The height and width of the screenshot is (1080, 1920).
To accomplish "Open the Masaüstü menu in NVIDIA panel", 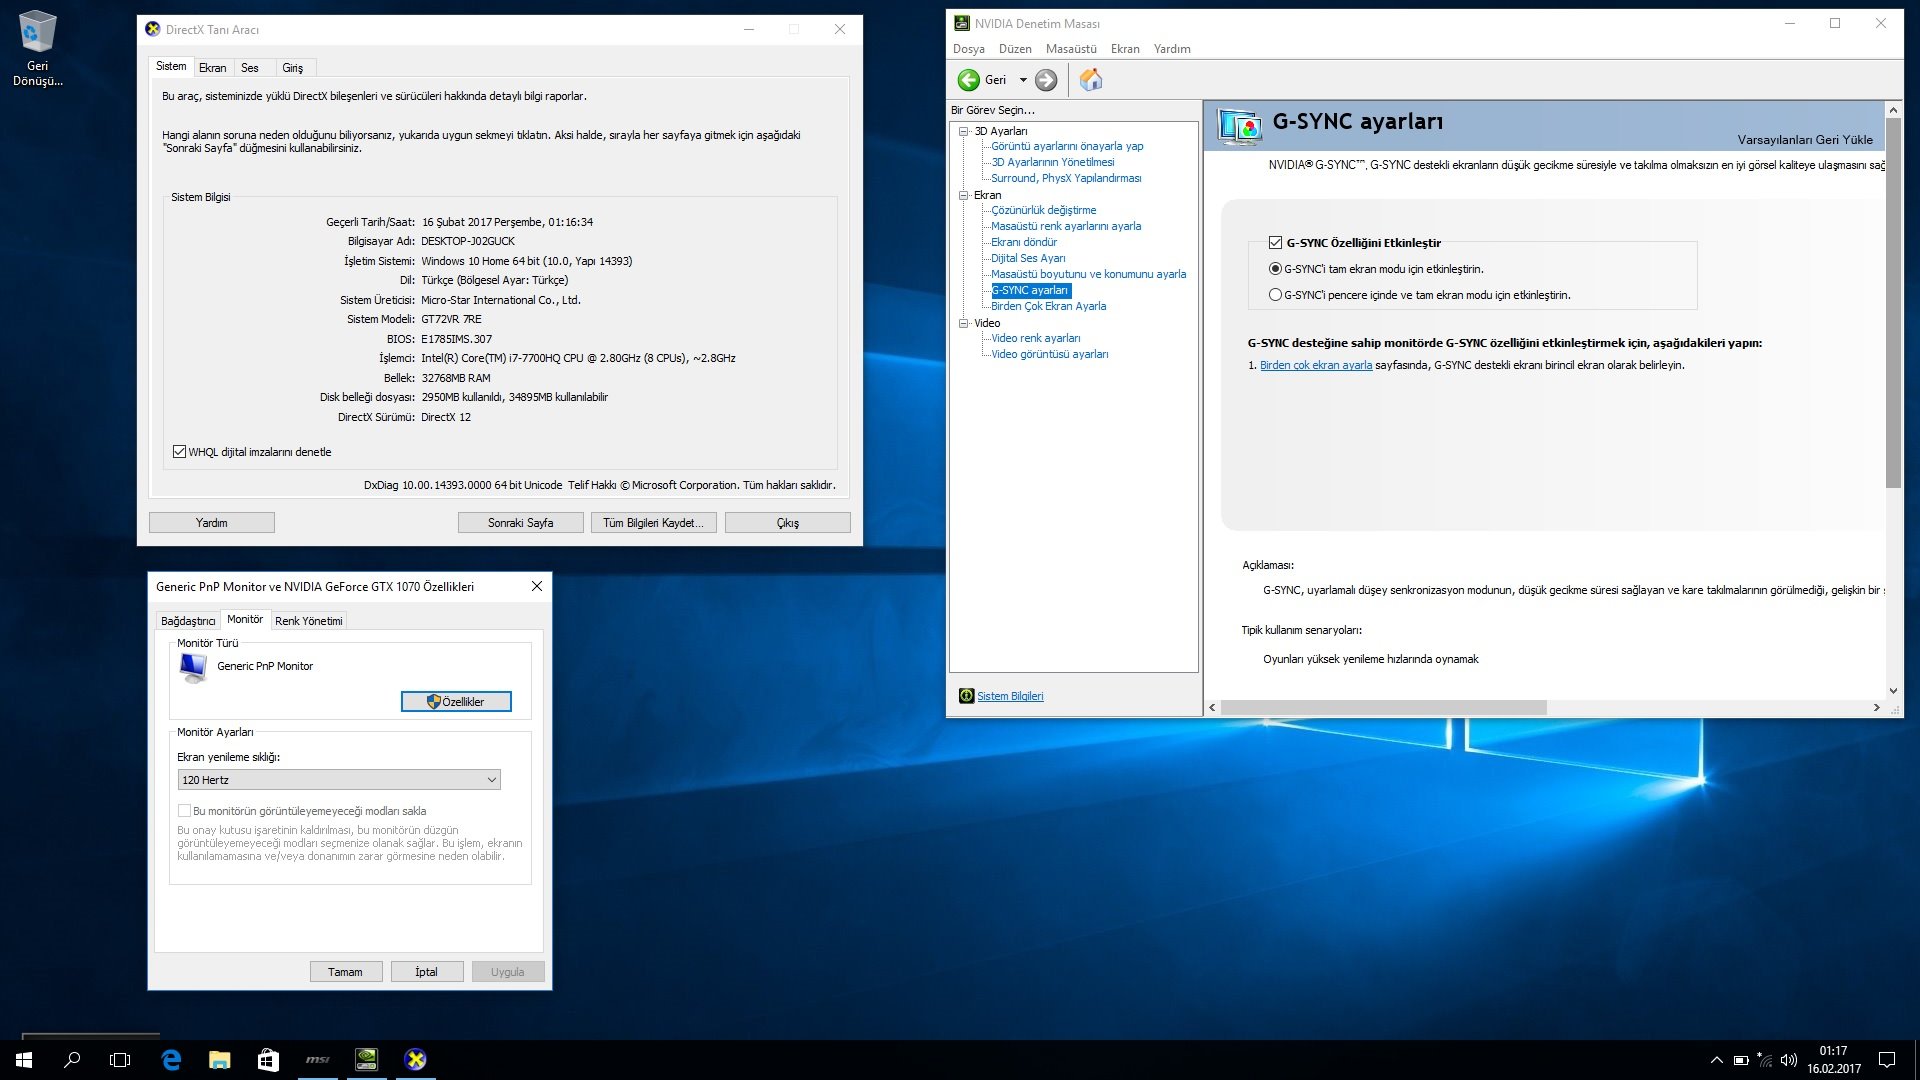I will pyautogui.click(x=1070, y=49).
